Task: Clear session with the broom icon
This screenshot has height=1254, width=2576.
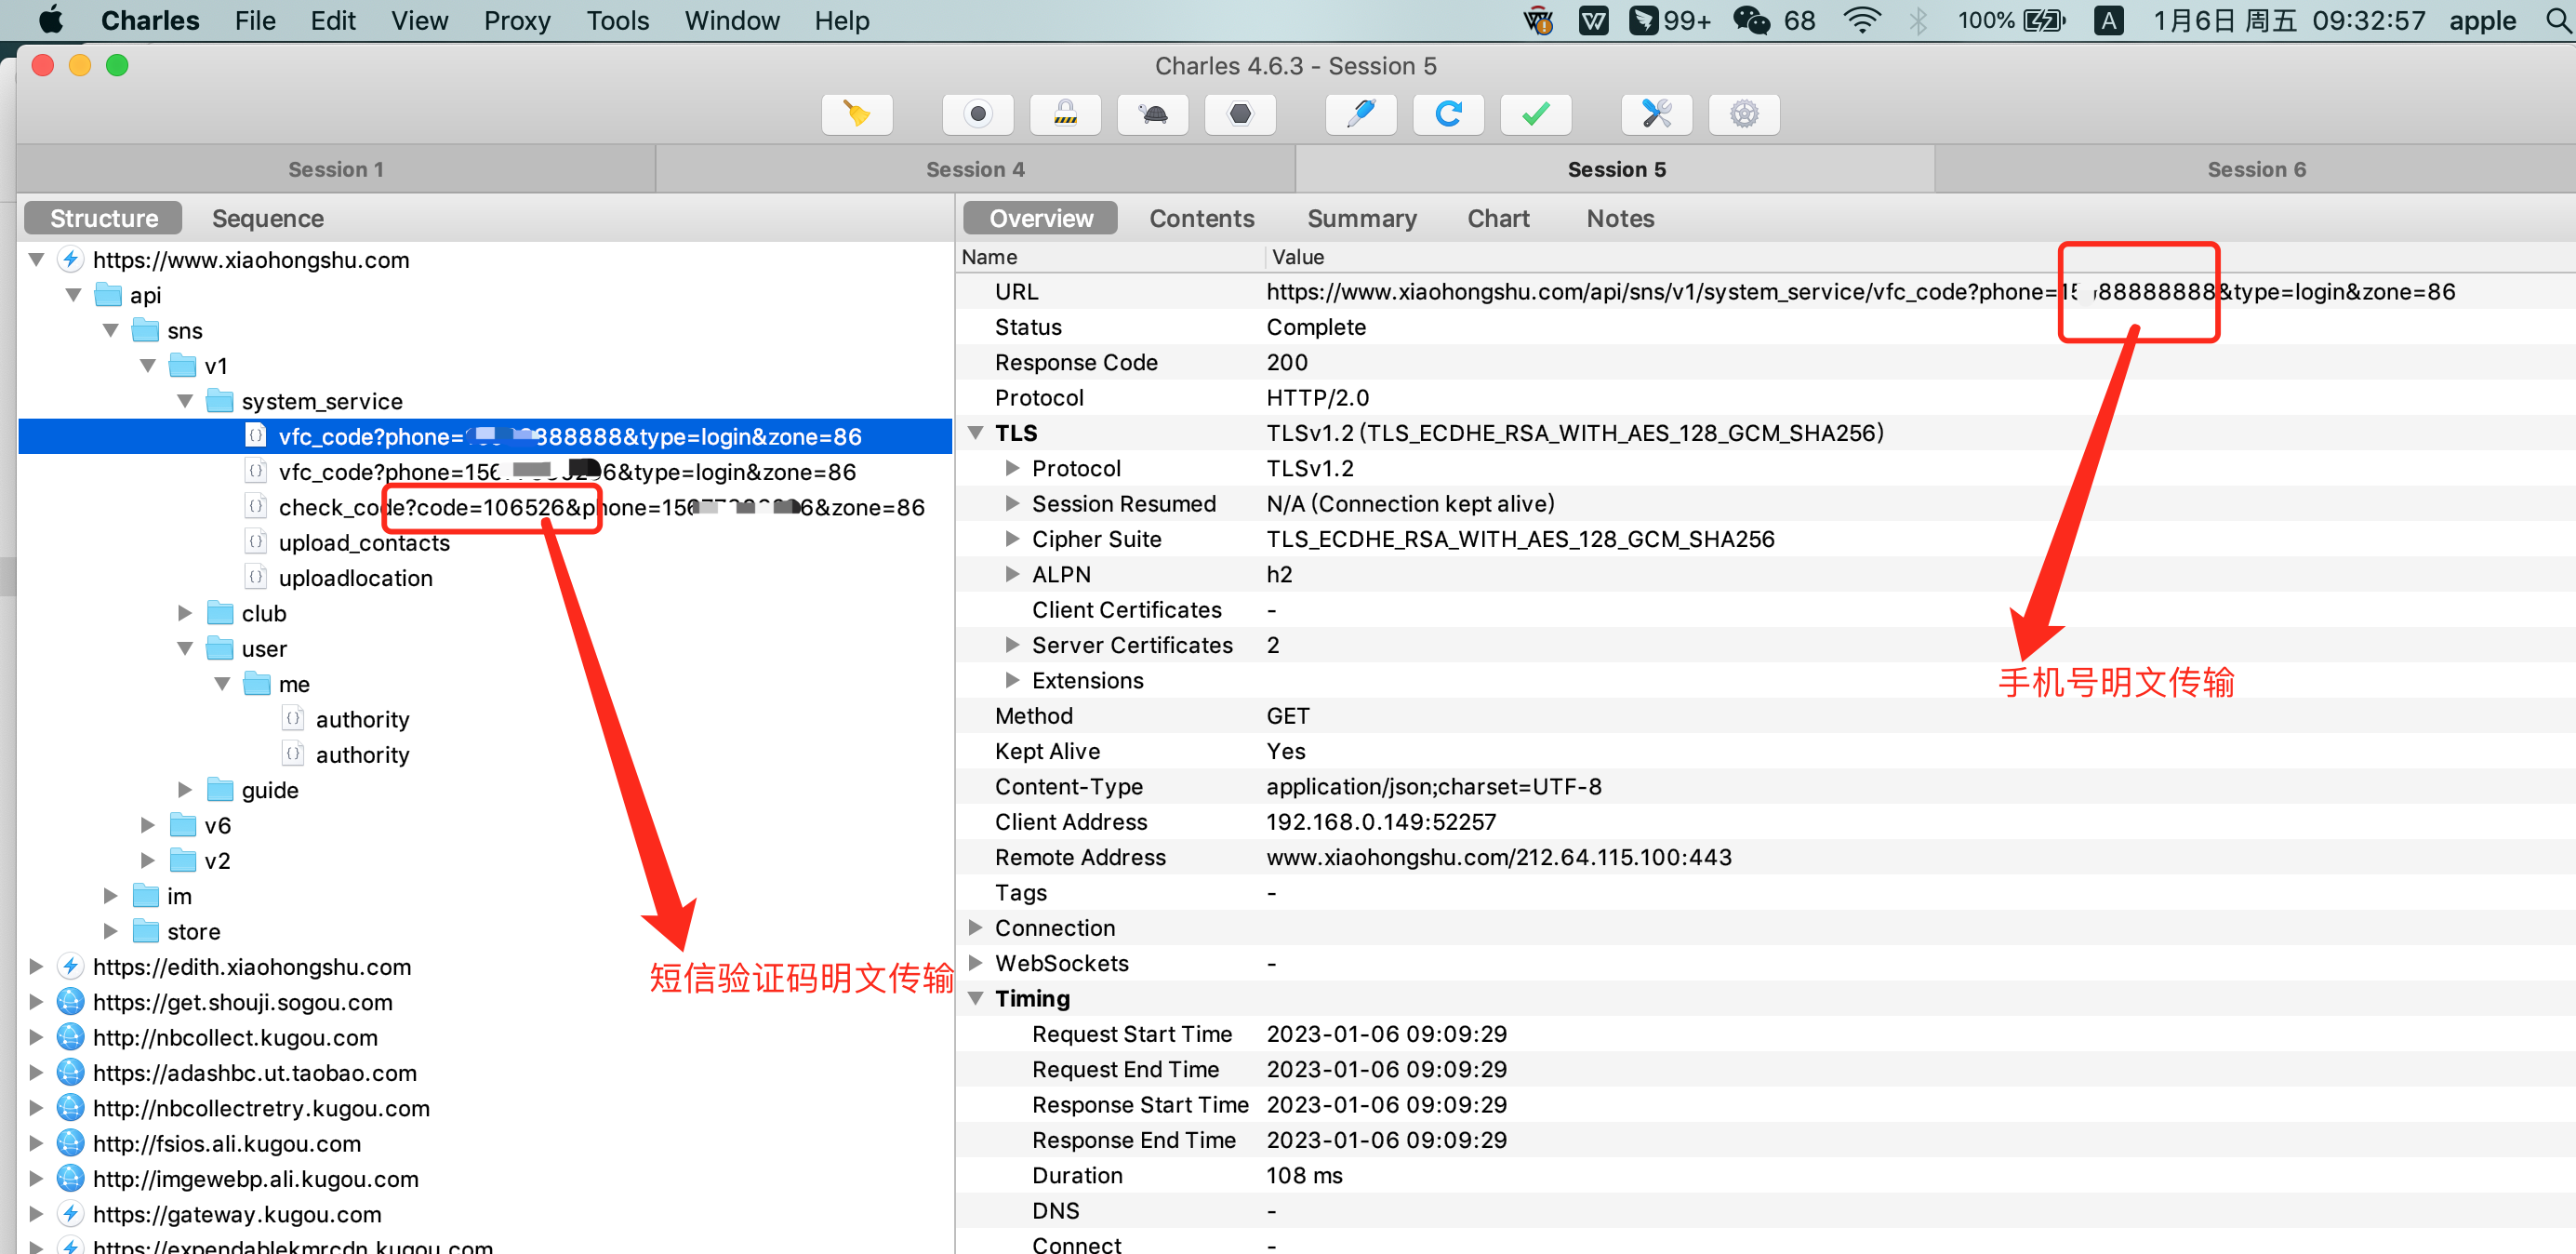Action: coord(856,114)
